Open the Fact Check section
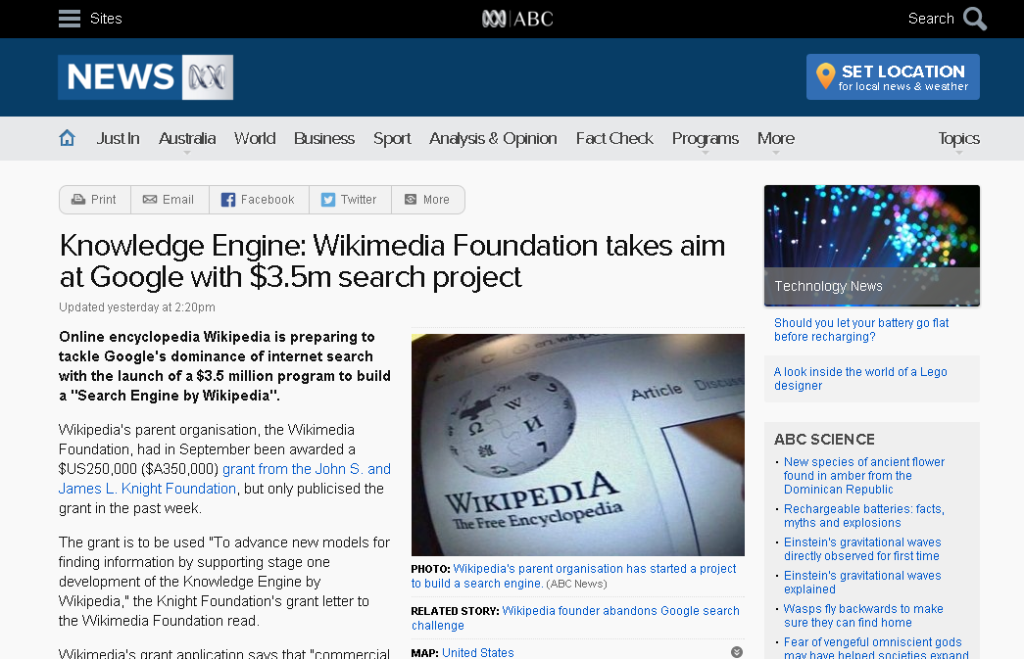 [614, 138]
